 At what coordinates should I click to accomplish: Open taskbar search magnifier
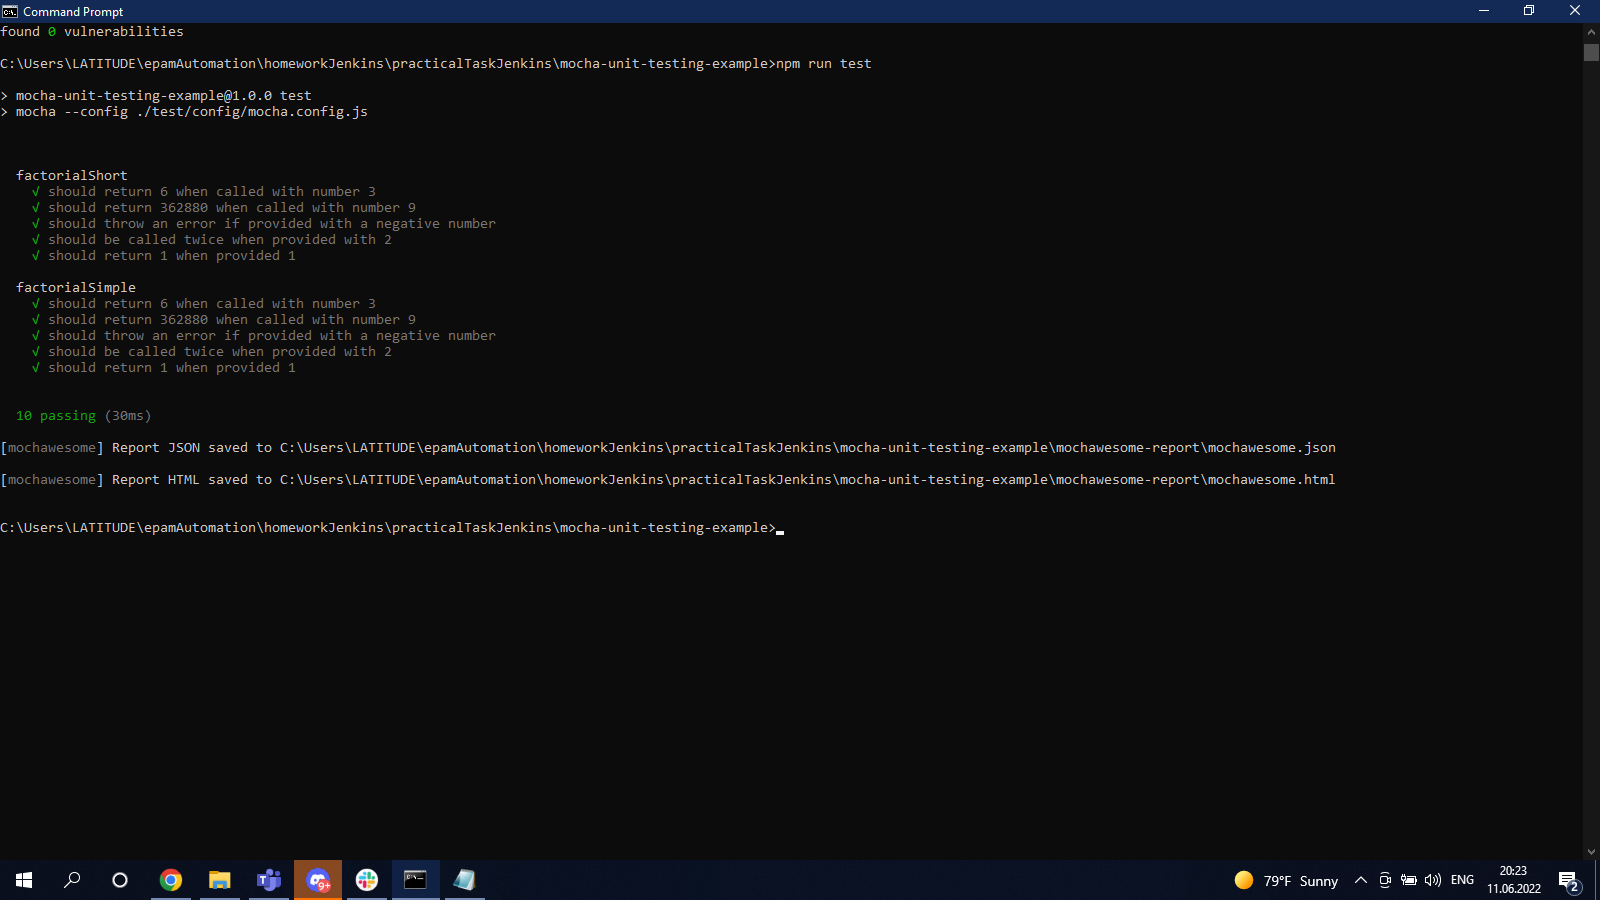pos(72,880)
